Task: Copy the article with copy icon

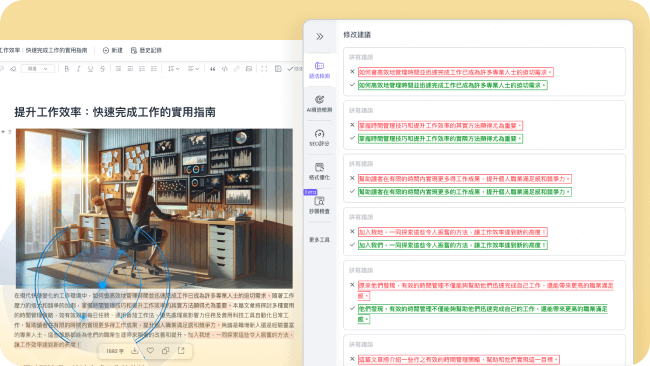Action: click(165, 351)
